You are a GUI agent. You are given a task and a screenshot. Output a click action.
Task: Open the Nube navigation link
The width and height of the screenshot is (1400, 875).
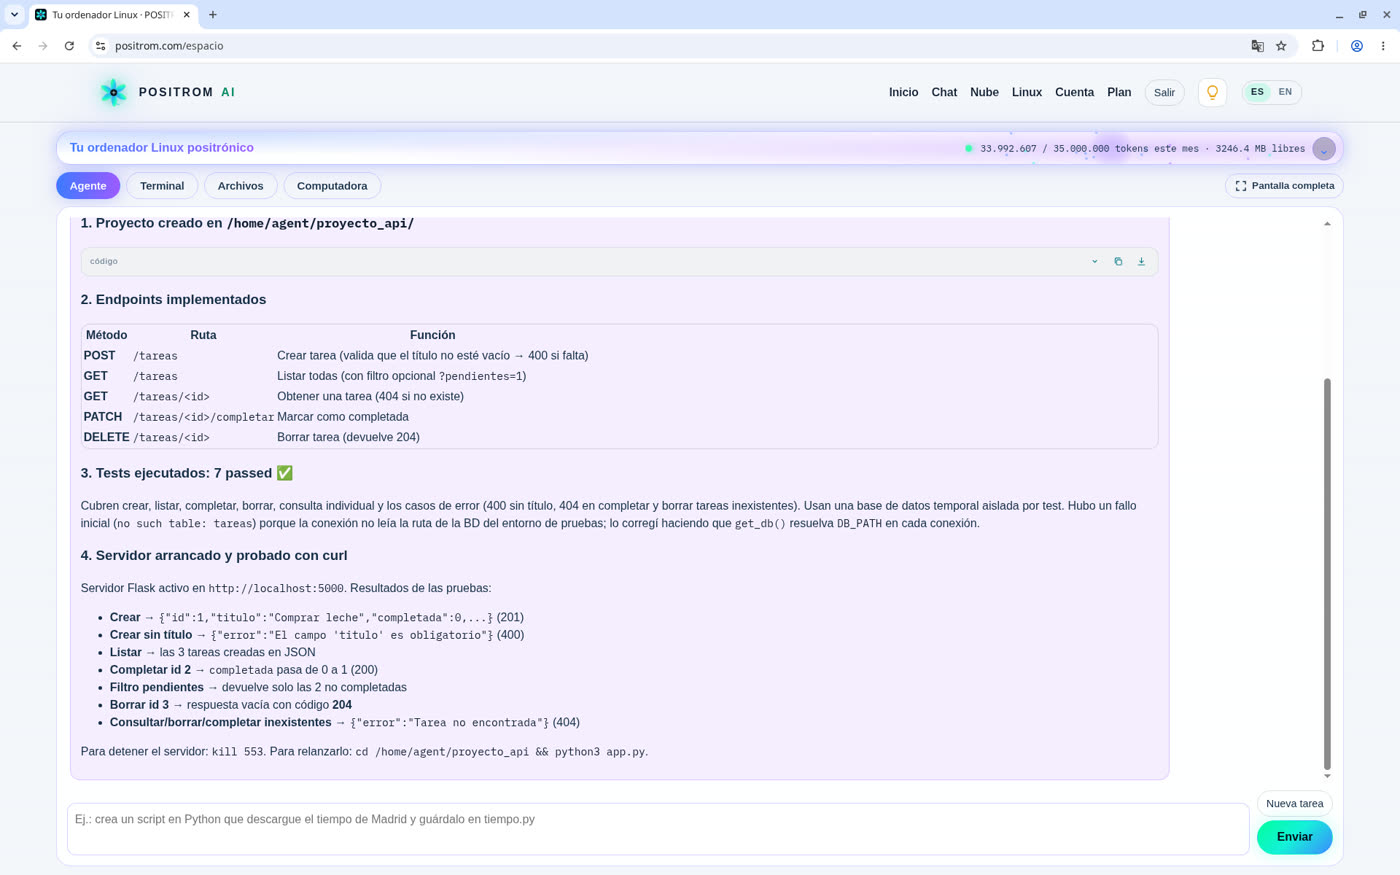pos(984,92)
